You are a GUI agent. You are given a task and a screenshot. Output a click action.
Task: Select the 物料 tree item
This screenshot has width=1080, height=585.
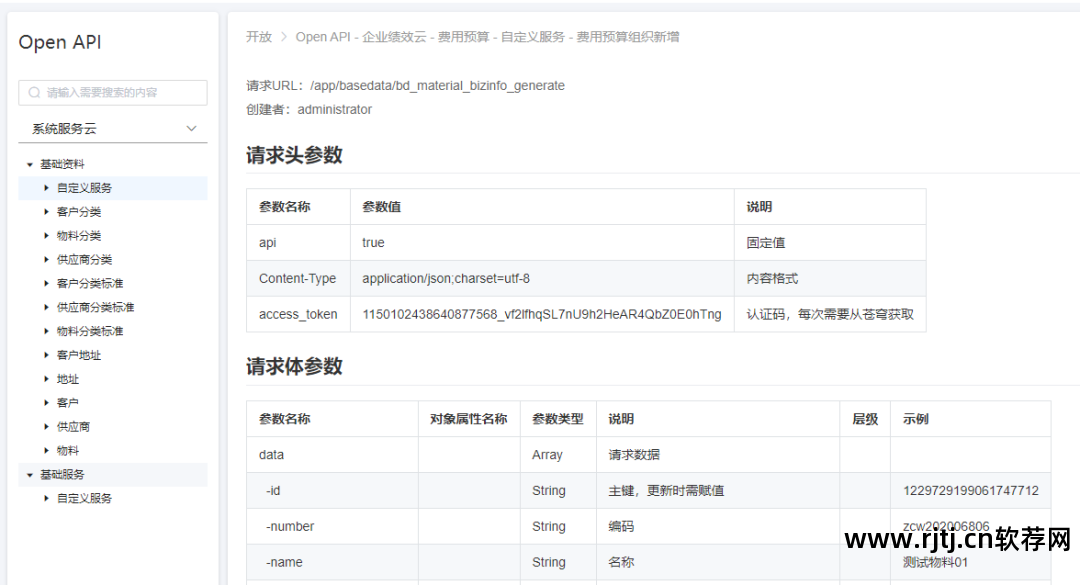[x=68, y=451]
